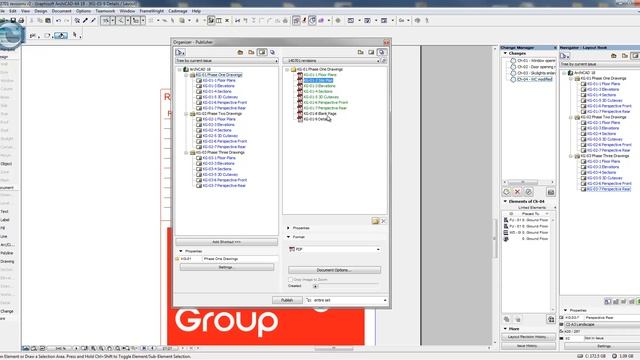Open 'Tree by current issue' dropdown in Organizer

tap(227, 60)
